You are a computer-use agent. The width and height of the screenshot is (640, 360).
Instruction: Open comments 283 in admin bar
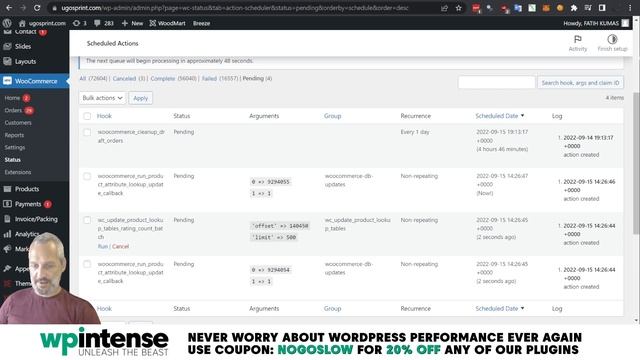click(104, 23)
